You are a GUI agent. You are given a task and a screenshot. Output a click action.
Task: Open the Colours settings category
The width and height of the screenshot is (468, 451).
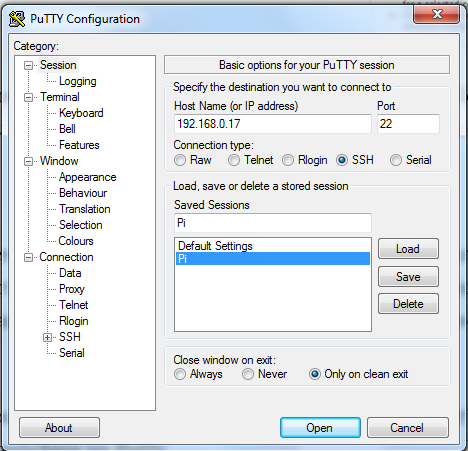coord(76,241)
